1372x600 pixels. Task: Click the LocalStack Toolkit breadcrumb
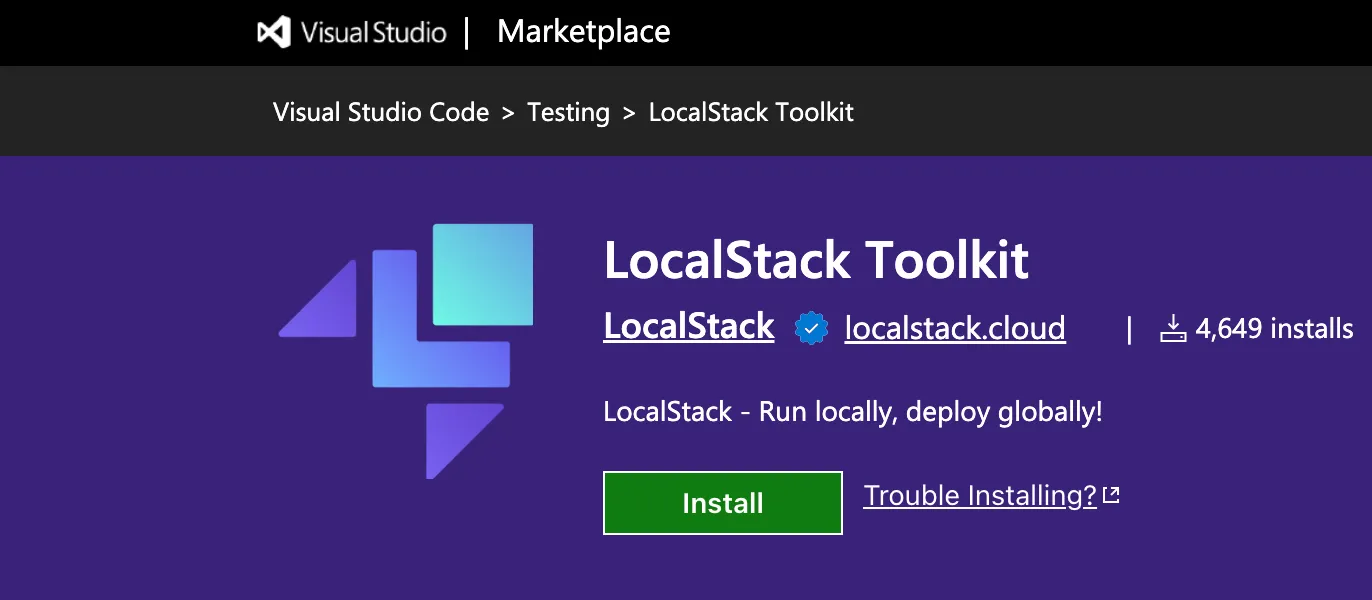pyautogui.click(x=751, y=112)
